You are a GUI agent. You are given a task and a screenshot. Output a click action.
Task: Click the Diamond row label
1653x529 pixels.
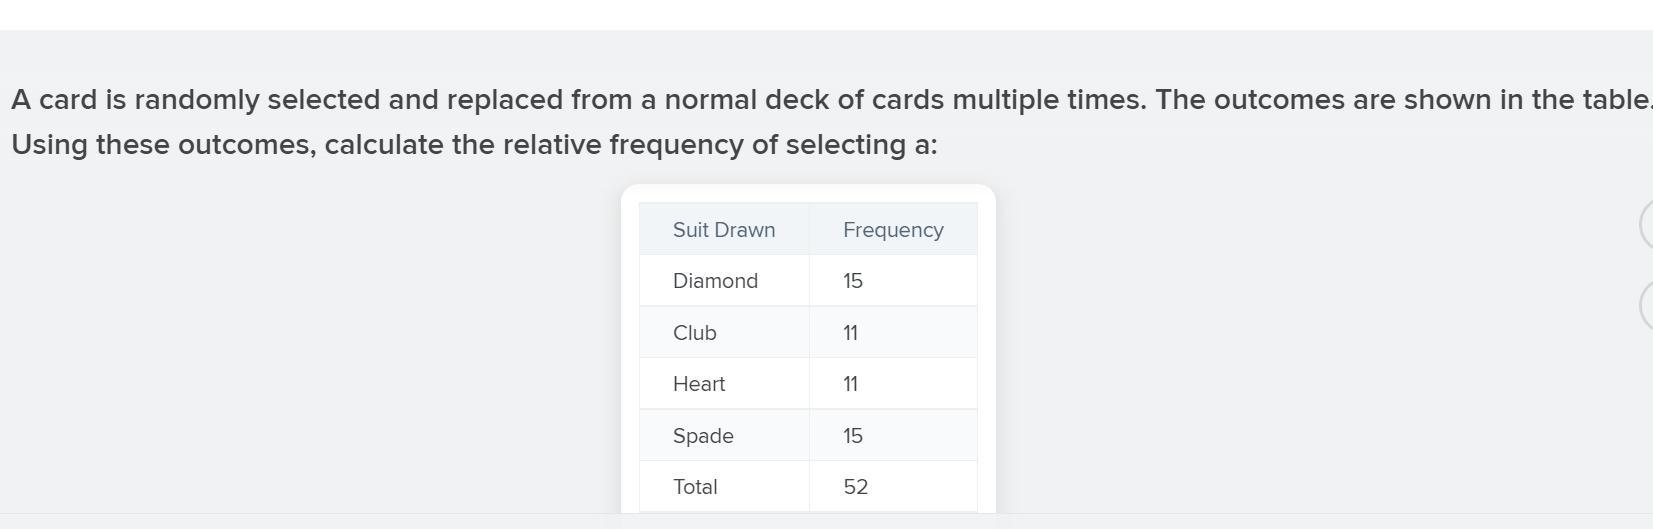point(715,281)
